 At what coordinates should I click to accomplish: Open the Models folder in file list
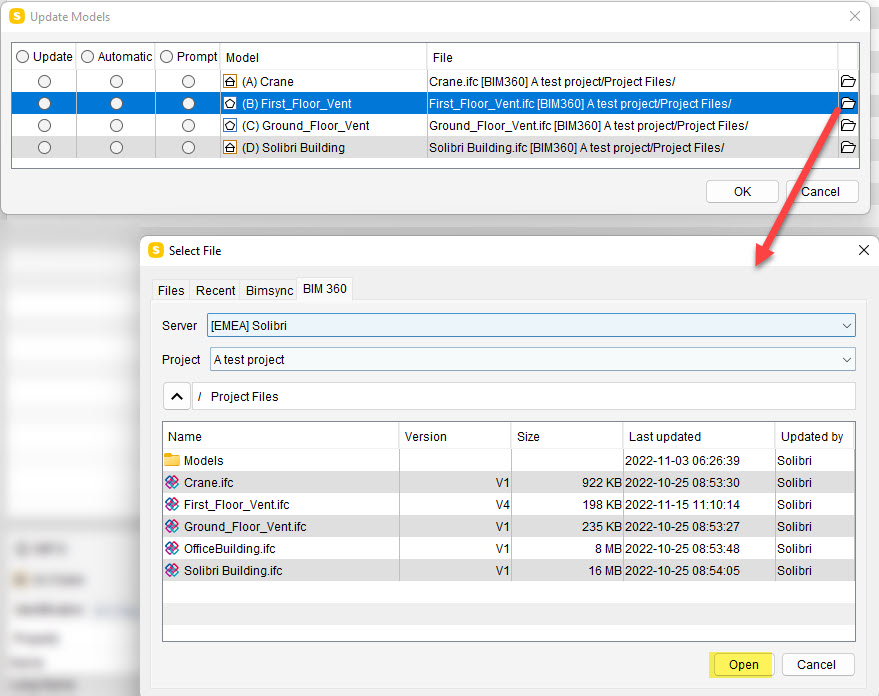203,460
